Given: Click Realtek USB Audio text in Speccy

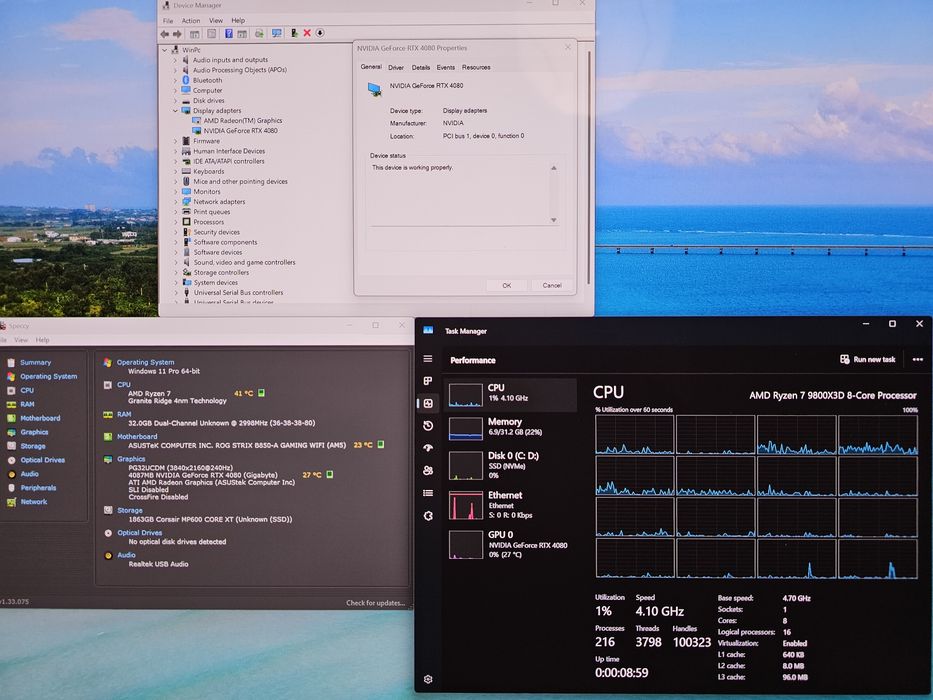Looking at the screenshot, I should tap(158, 564).
